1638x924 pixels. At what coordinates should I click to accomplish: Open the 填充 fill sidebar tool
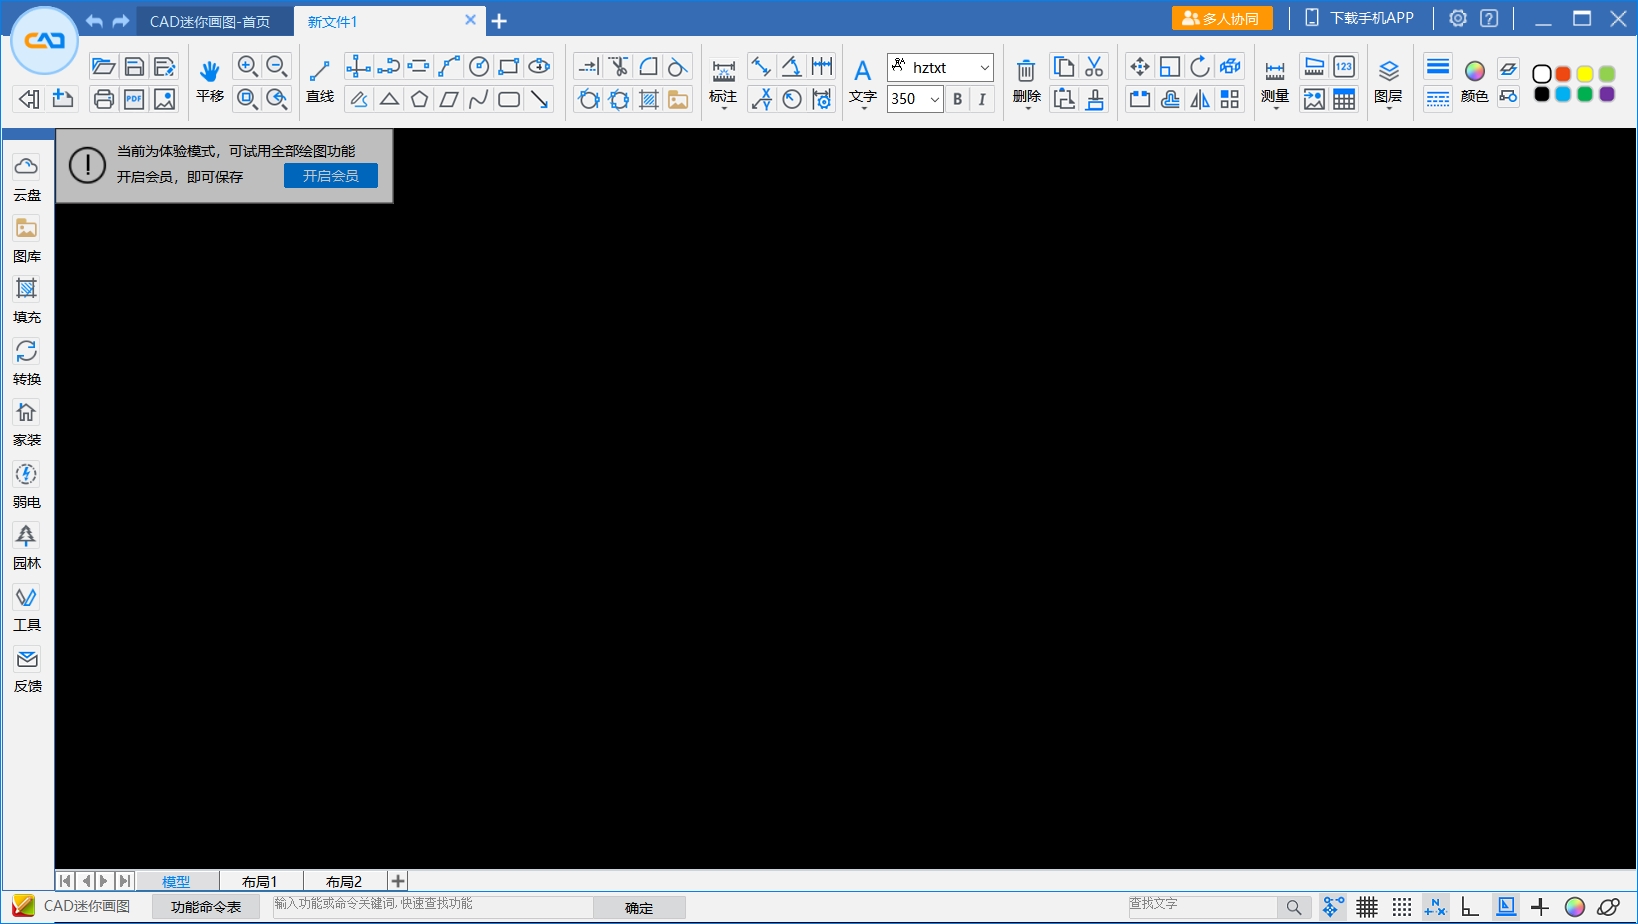coord(27,301)
